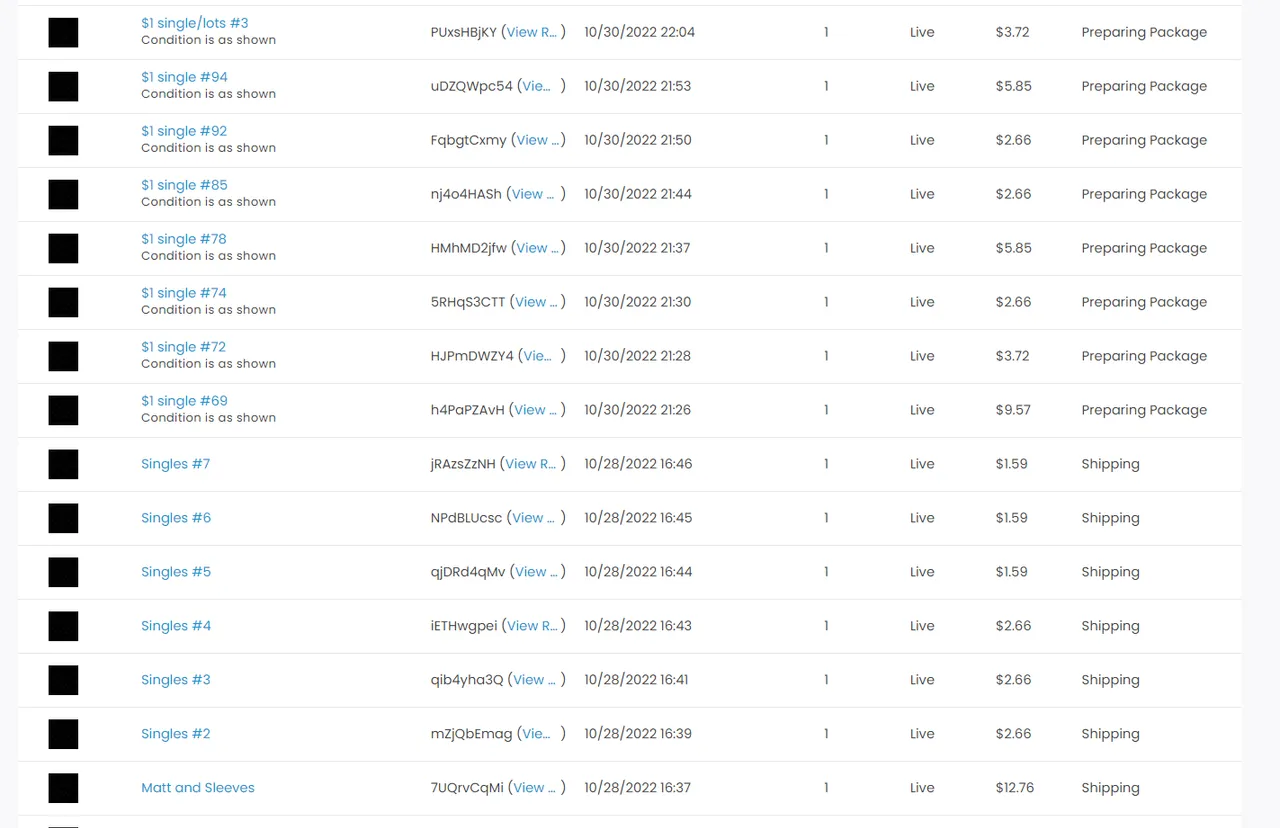Open the $1 single #85 listing
The image size is (1280, 828).
point(184,185)
